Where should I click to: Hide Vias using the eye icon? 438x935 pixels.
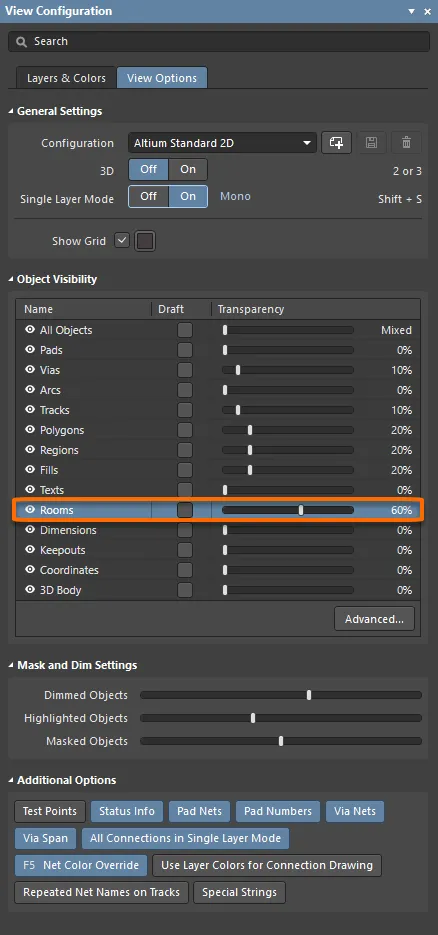click(x=30, y=370)
